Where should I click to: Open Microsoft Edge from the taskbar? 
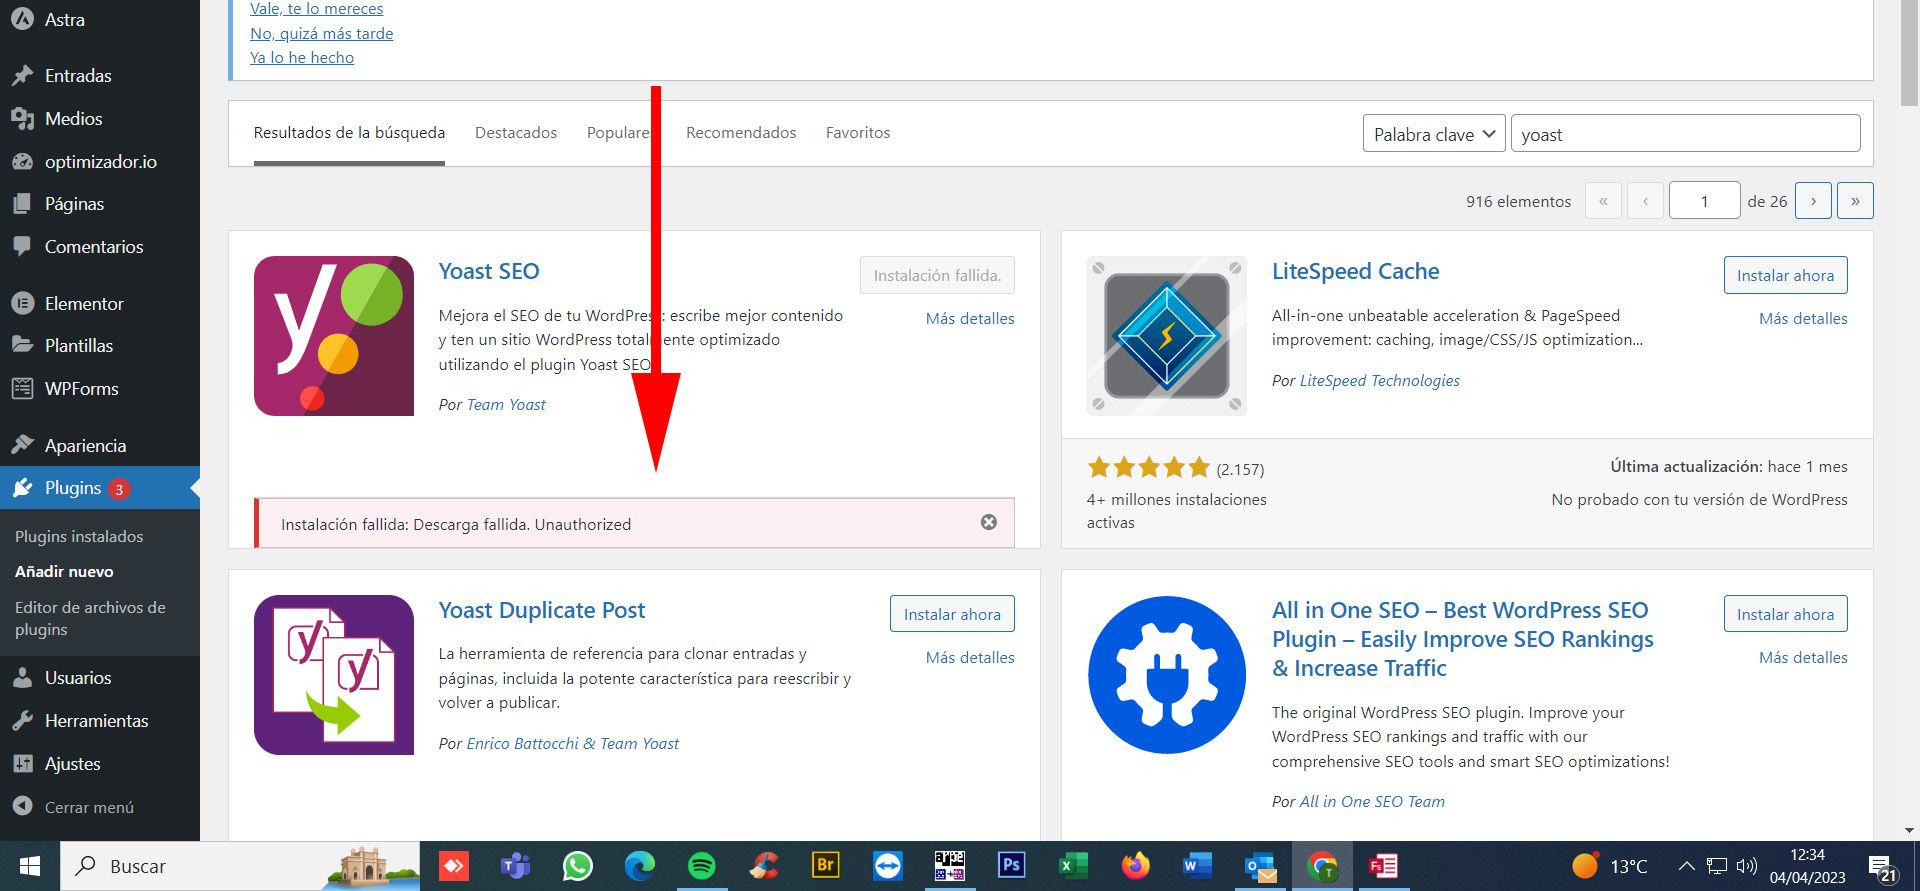[640, 866]
